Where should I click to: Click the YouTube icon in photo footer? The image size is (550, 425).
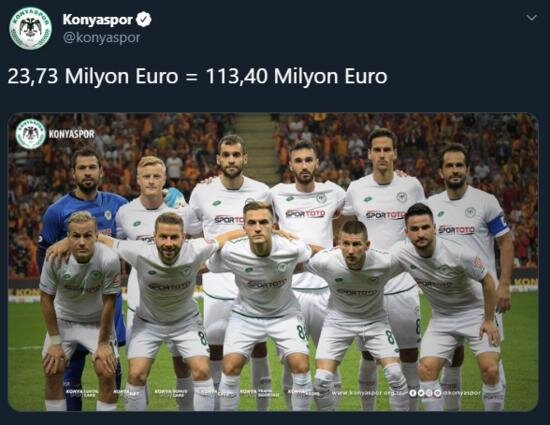(x=437, y=393)
